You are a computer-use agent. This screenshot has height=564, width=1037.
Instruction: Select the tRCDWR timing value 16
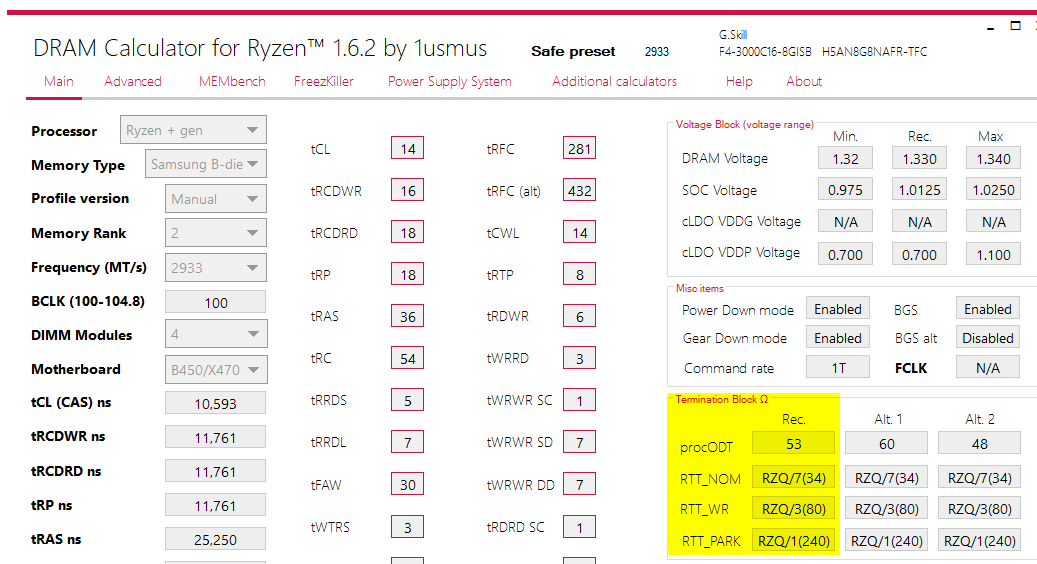coord(407,190)
